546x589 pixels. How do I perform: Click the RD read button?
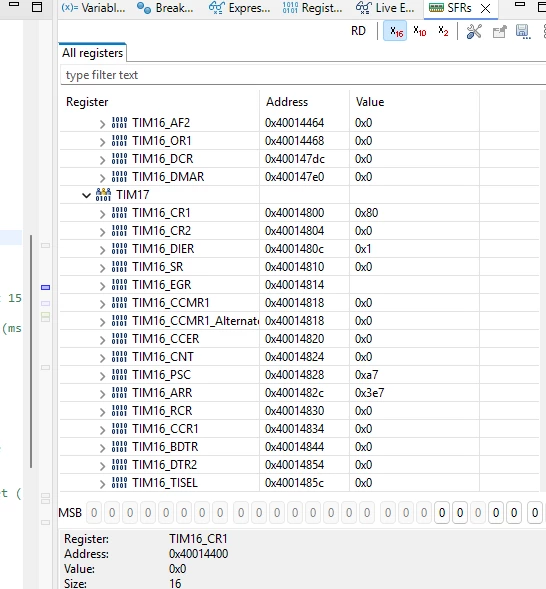[x=358, y=31]
